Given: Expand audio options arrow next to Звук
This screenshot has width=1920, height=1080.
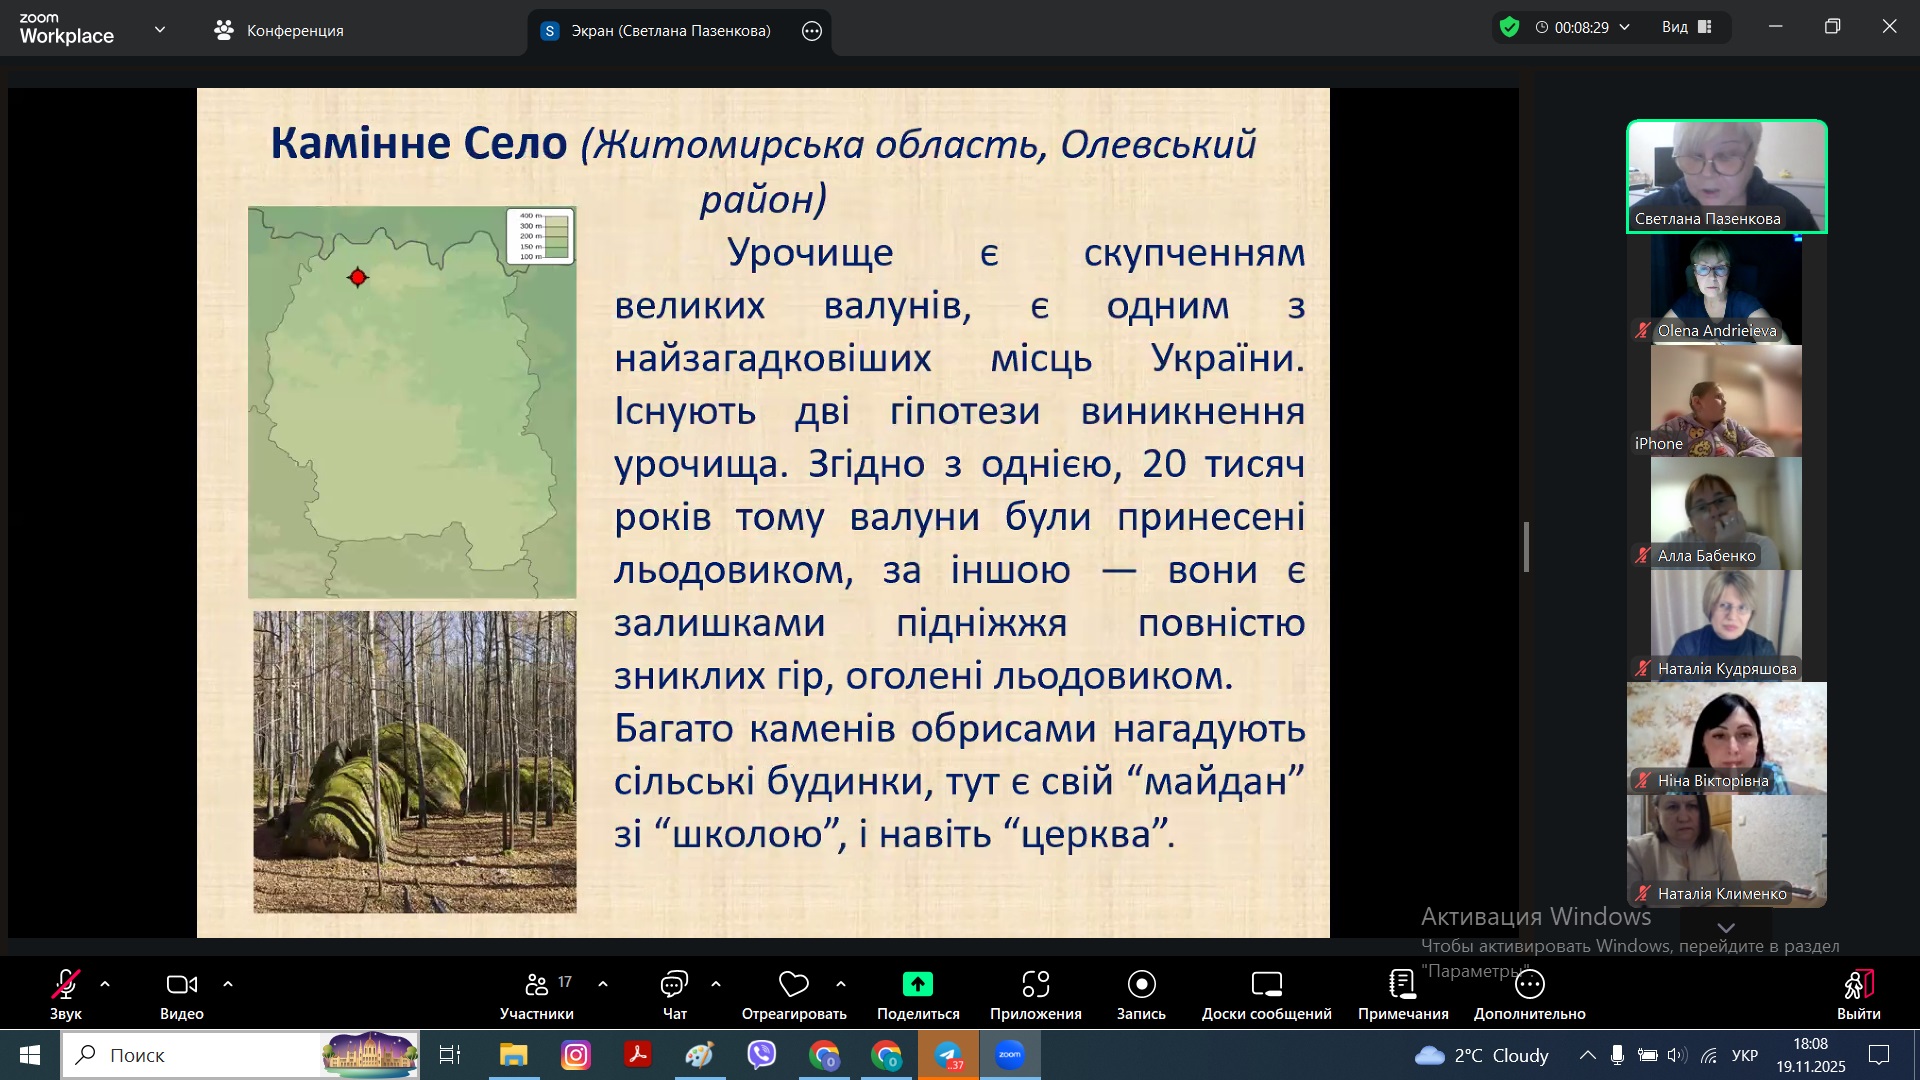Looking at the screenshot, I should 105,985.
